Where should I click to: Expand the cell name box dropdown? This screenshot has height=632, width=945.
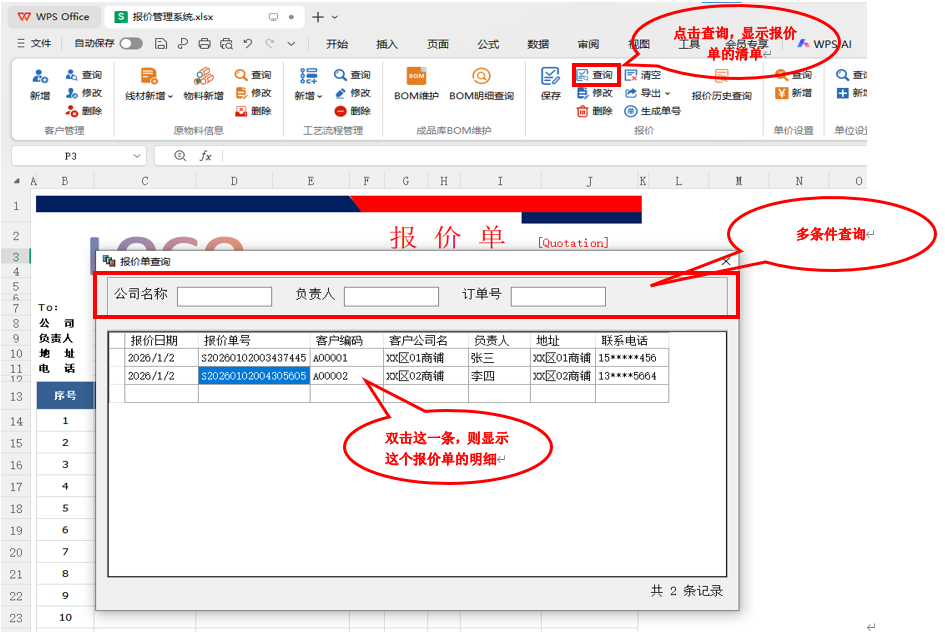pyautogui.click(x=137, y=155)
